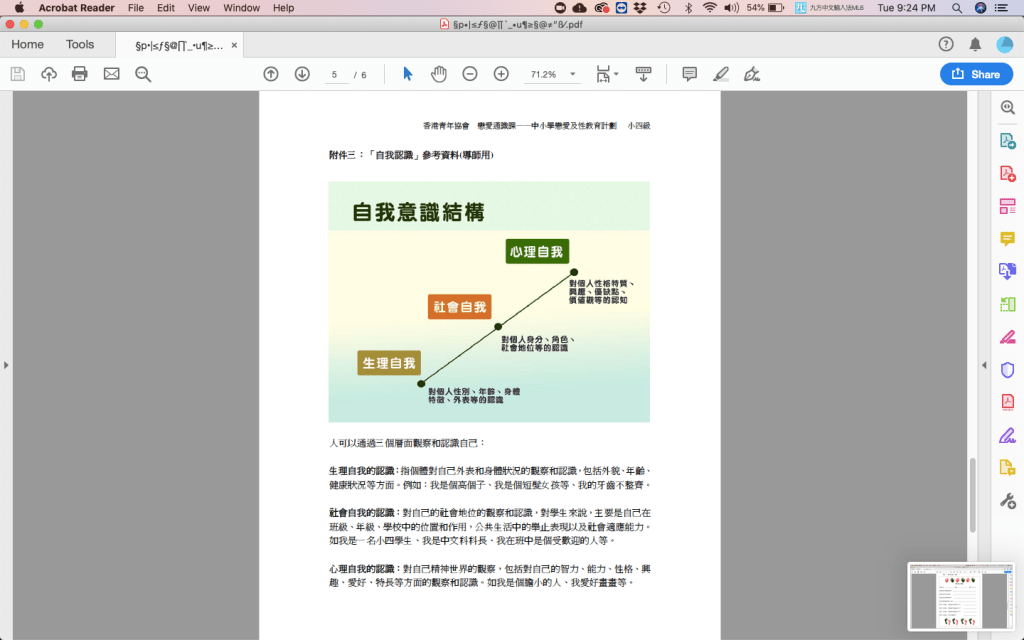Activate the arrow selection tool
Image resolution: width=1024 pixels, height=640 pixels.
407,74
